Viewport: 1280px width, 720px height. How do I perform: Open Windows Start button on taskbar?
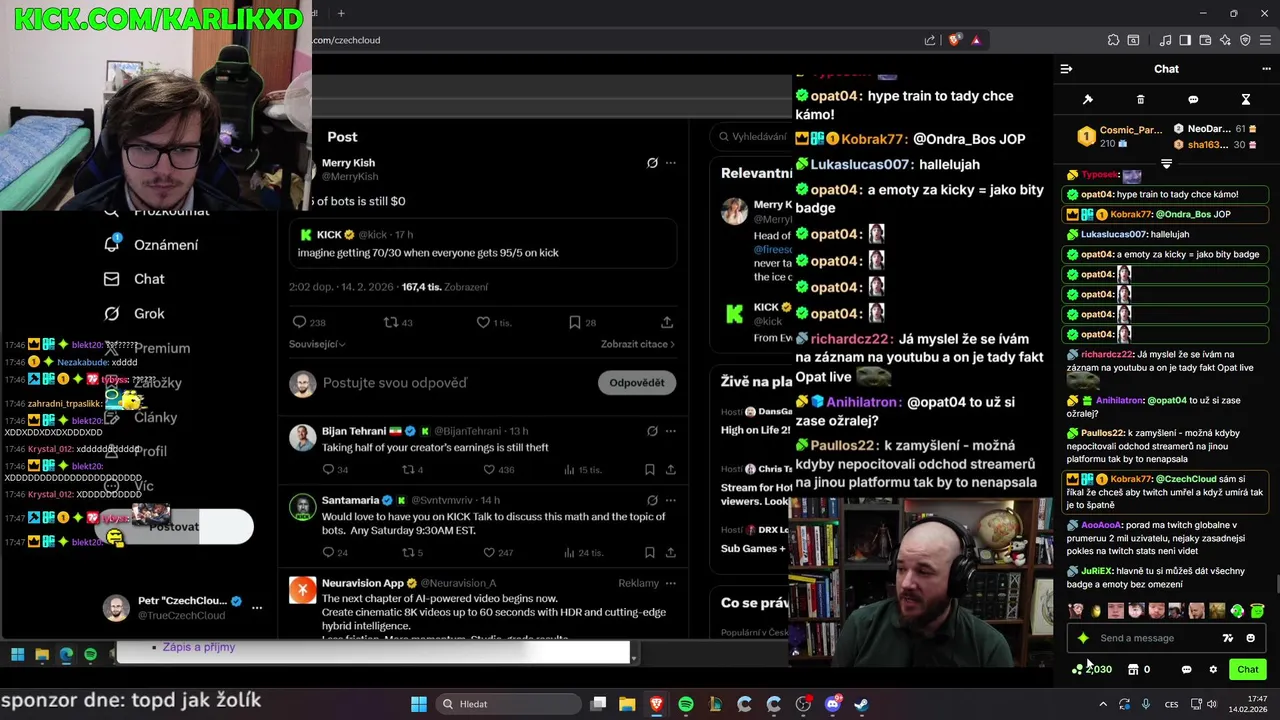419,704
